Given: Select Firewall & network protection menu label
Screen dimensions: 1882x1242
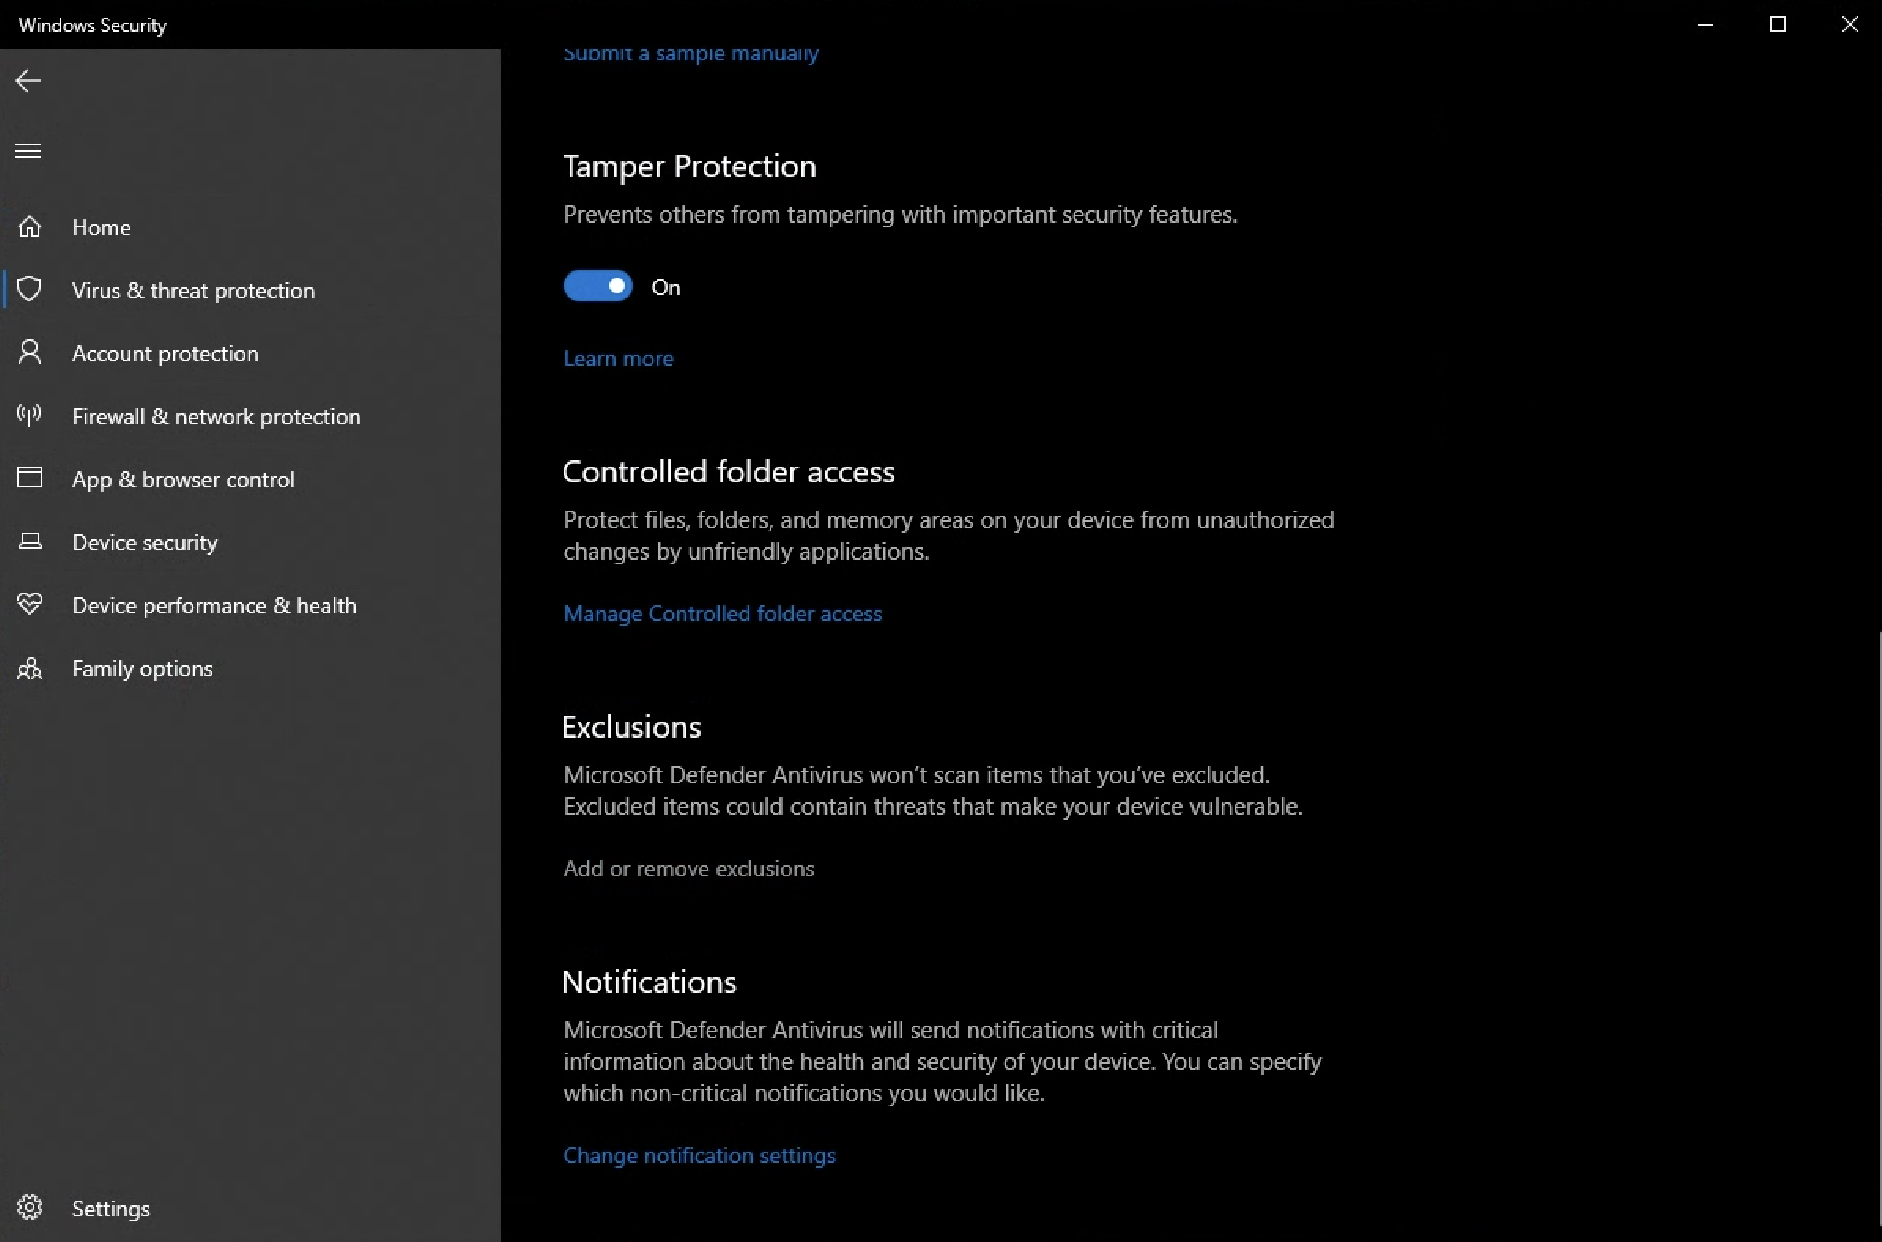Looking at the screenshot, I should (x=216, y=416).
